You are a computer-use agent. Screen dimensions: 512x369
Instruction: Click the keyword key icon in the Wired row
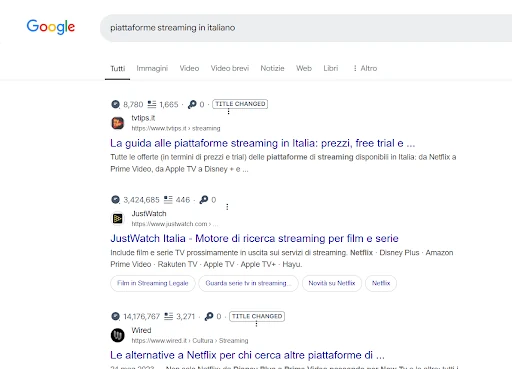209,316
